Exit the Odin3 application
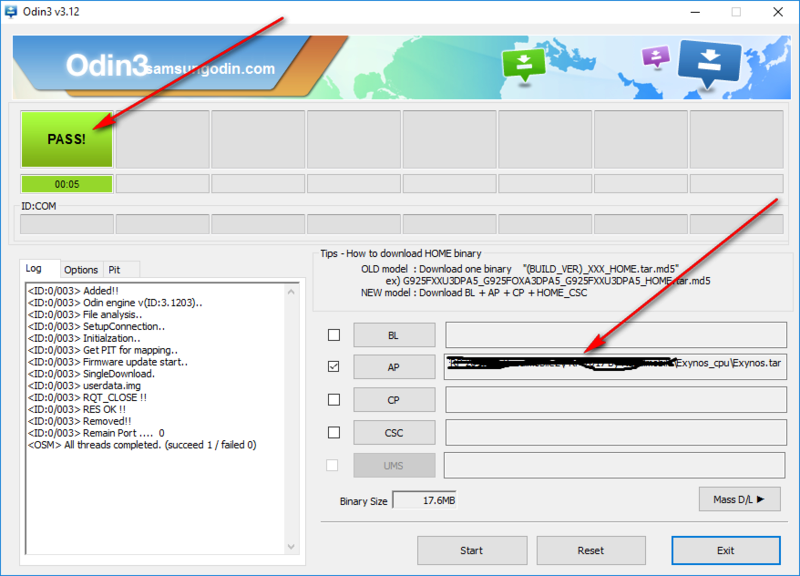The image size is (800, 576). pyautogui.click(x=726, y=550)
